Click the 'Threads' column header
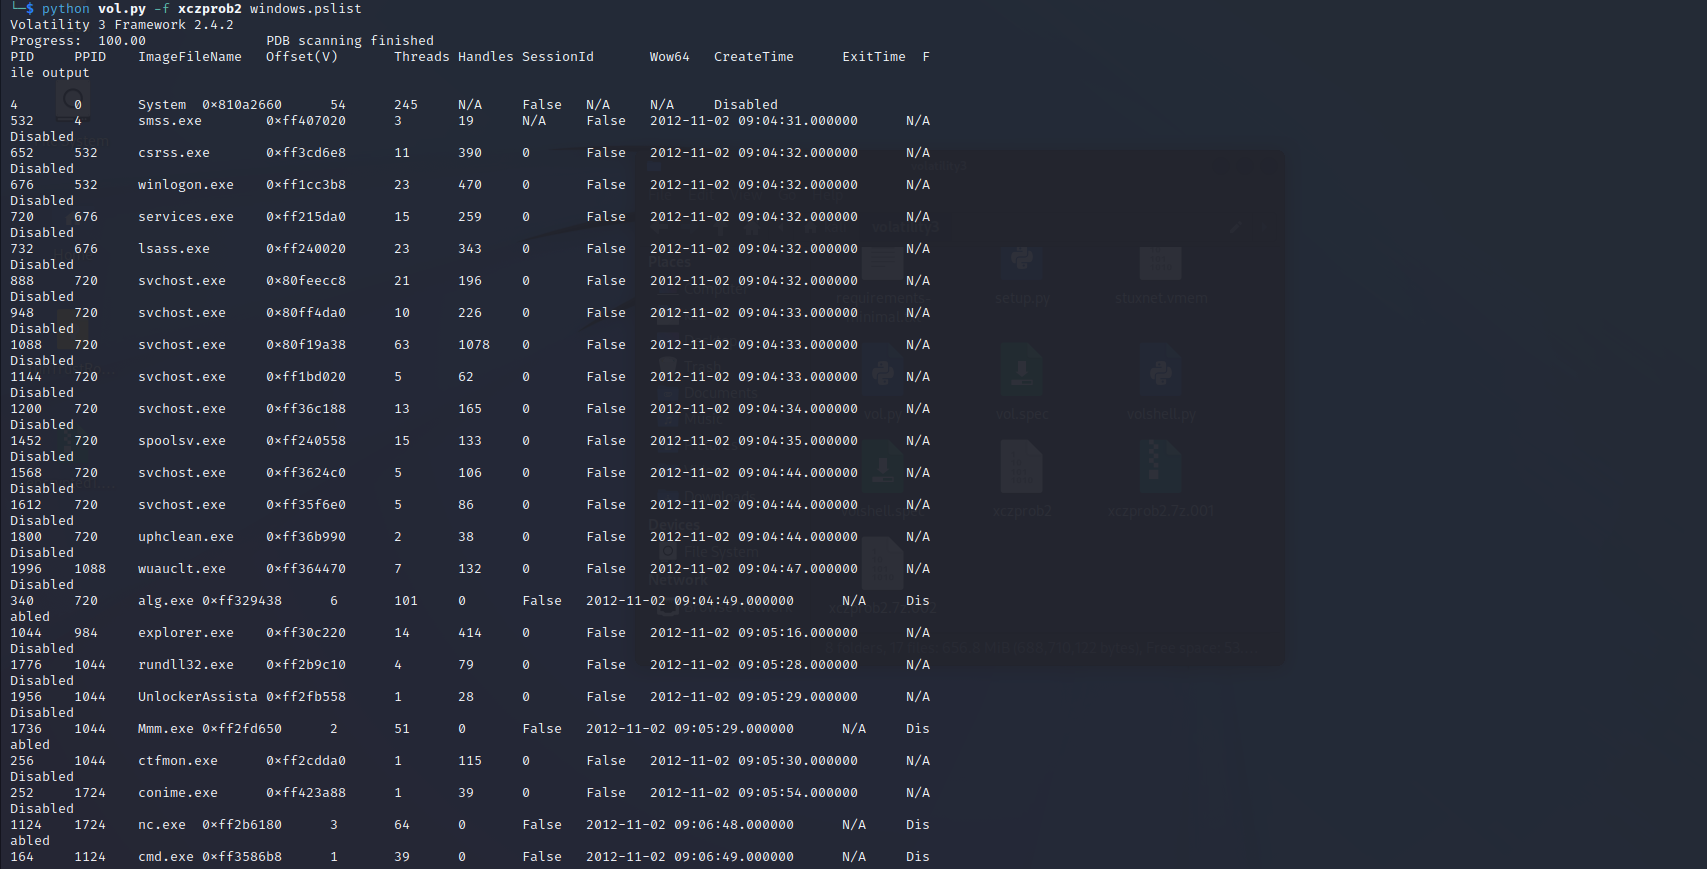Screen dimensions: 1707x869 422,57
